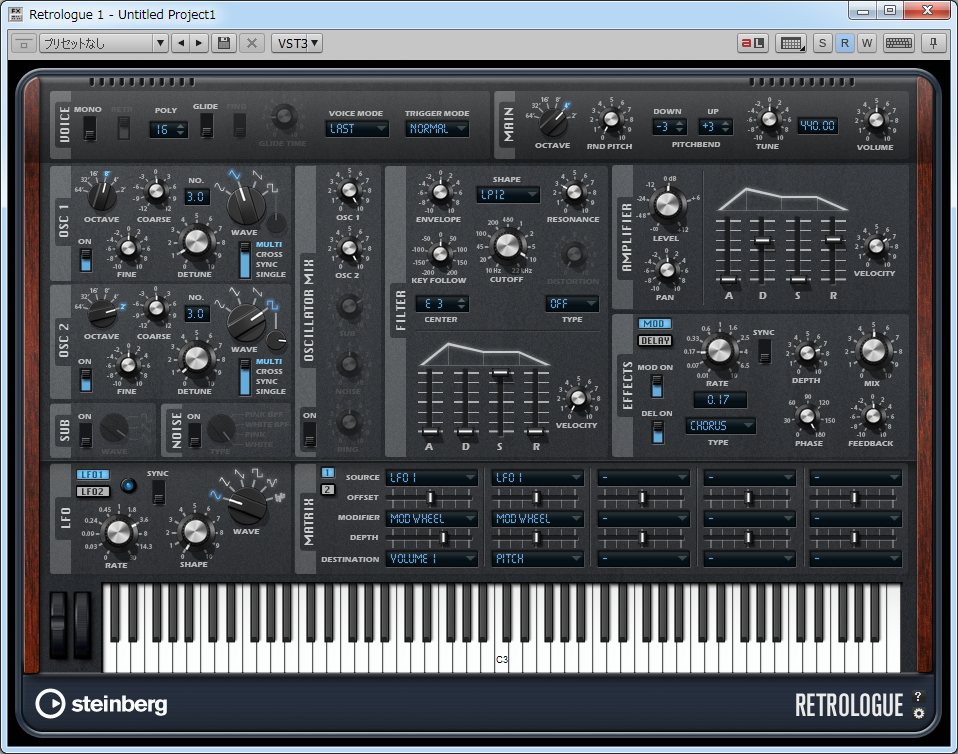Image resolution: width=958 pixels, height=754 pixels.
Task: Open filter Shape LP12 dropdown
Action: tap(508, 195)
